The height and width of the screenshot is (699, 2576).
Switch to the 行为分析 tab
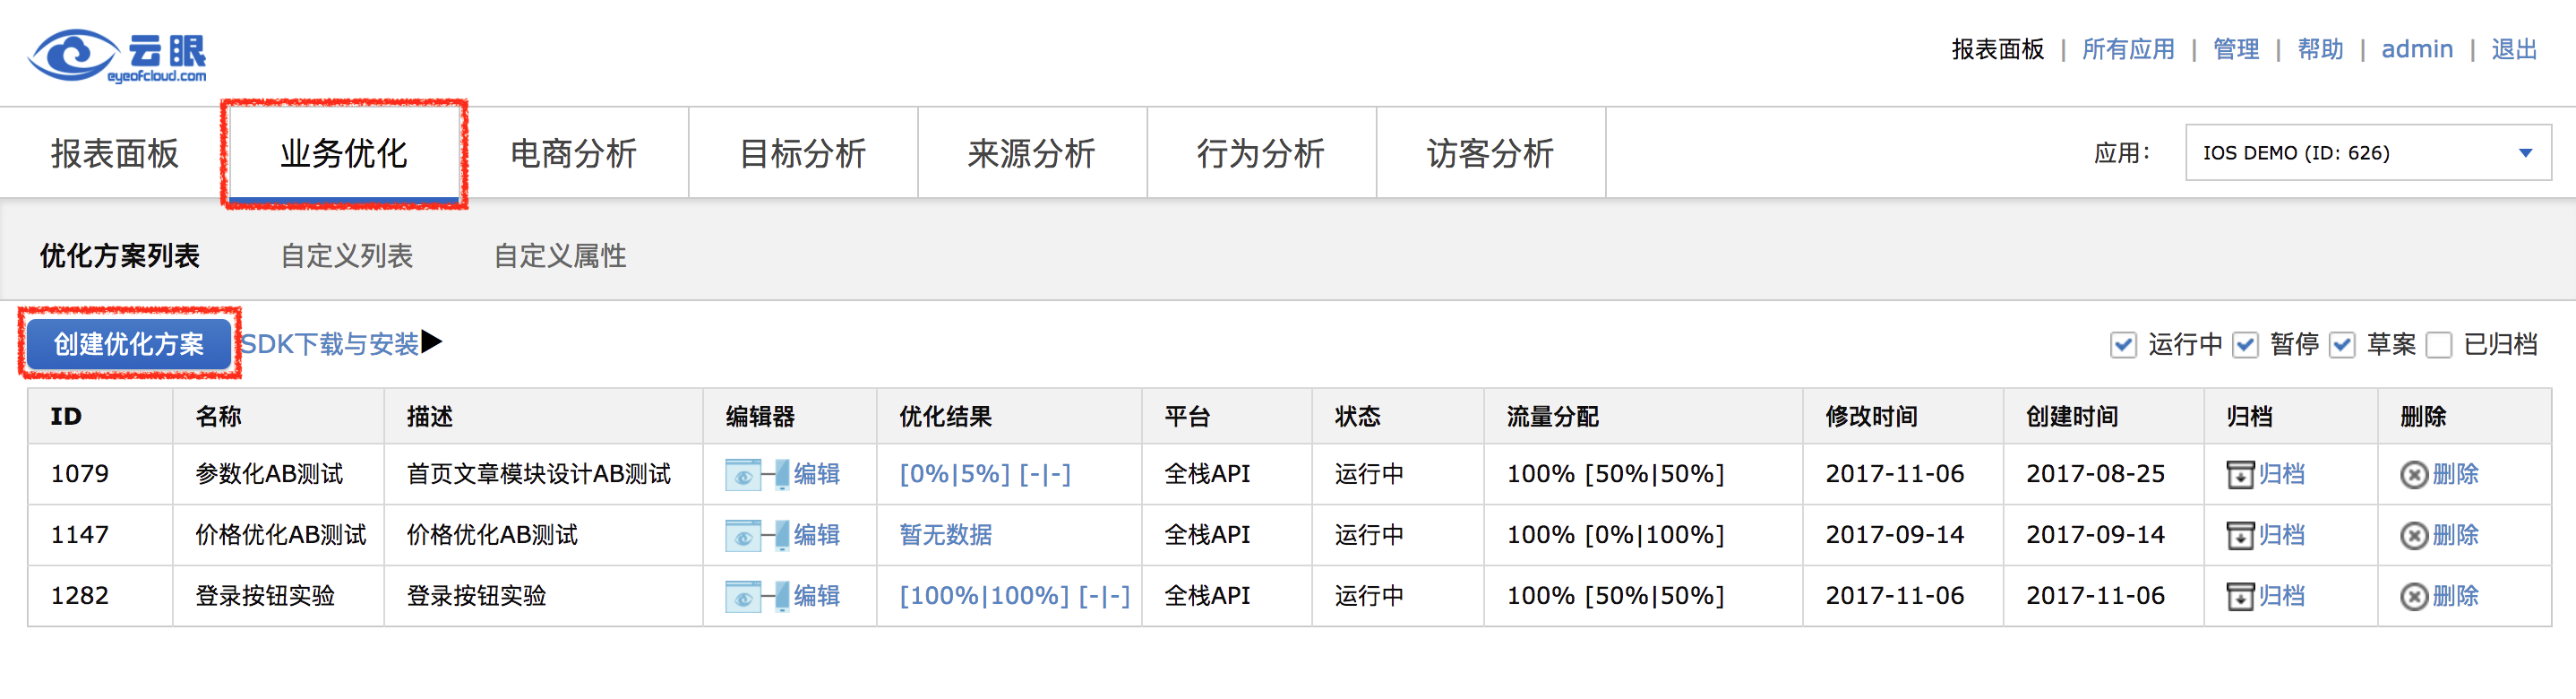pyautogui.click(x=1261, y=153)
